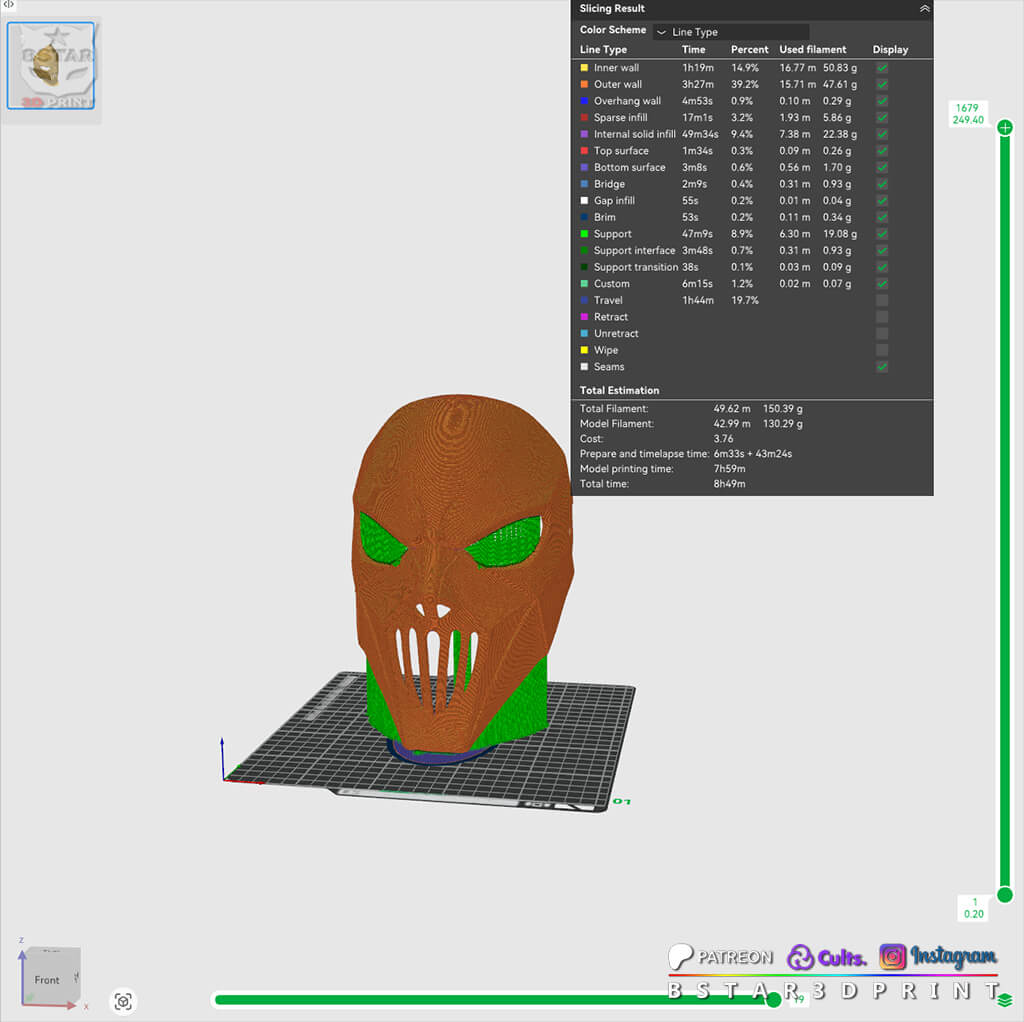Uncheck Inner wall display checkbox
The width and height of the screenshot is (1024, 1022).
pyautogui.click(x=882, y=68)
